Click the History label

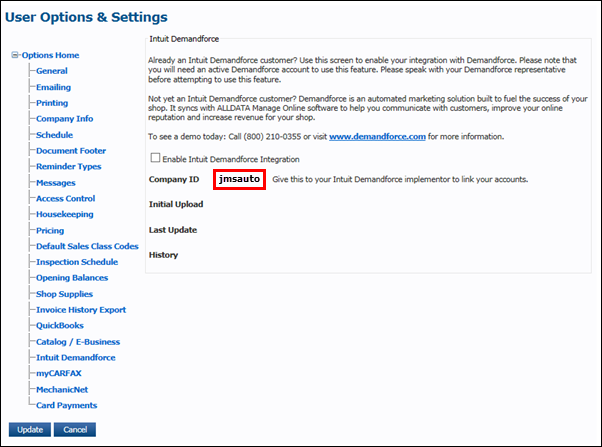point(164,255)
